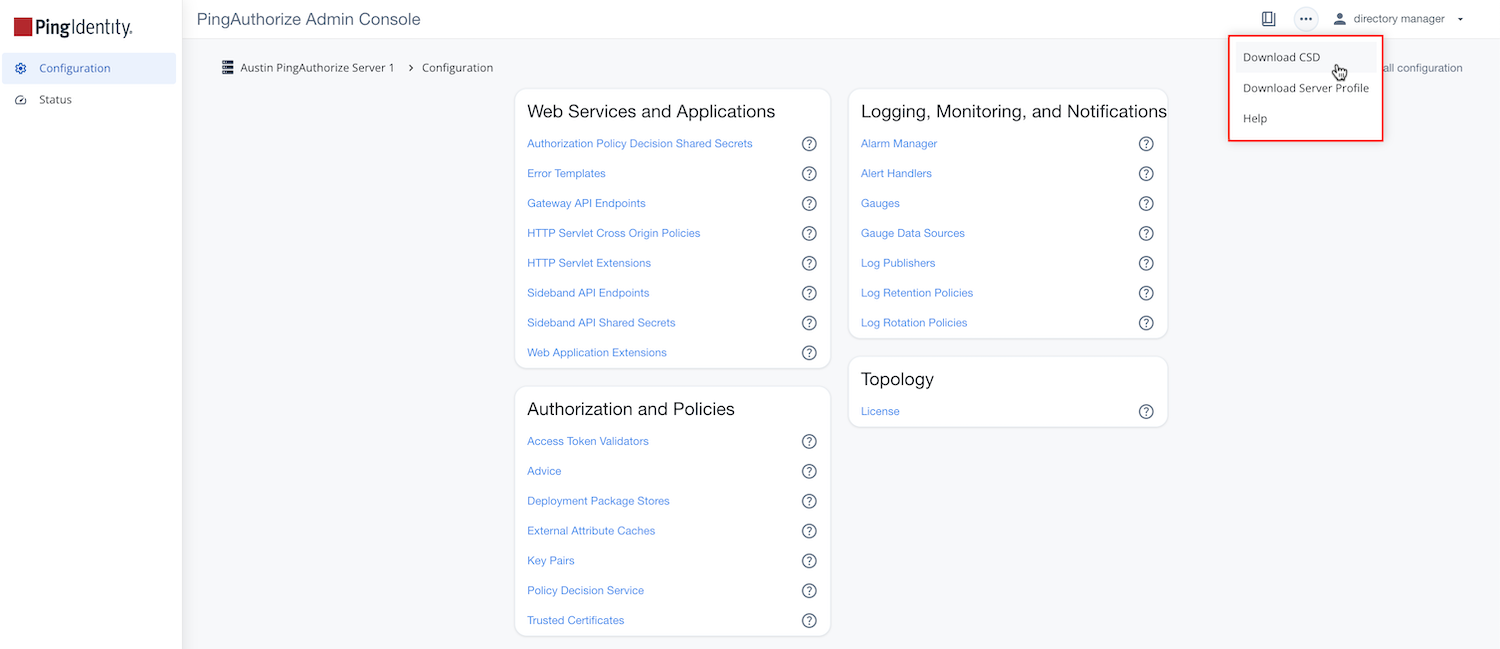Open the Policy Decision Service page
The height and width of the screenshot is (649, 1500).
coord(585,590)
